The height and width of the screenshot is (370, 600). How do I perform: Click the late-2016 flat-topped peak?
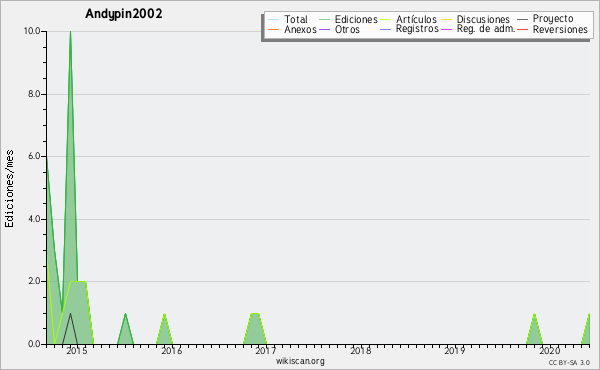click(x=255, y=330)
